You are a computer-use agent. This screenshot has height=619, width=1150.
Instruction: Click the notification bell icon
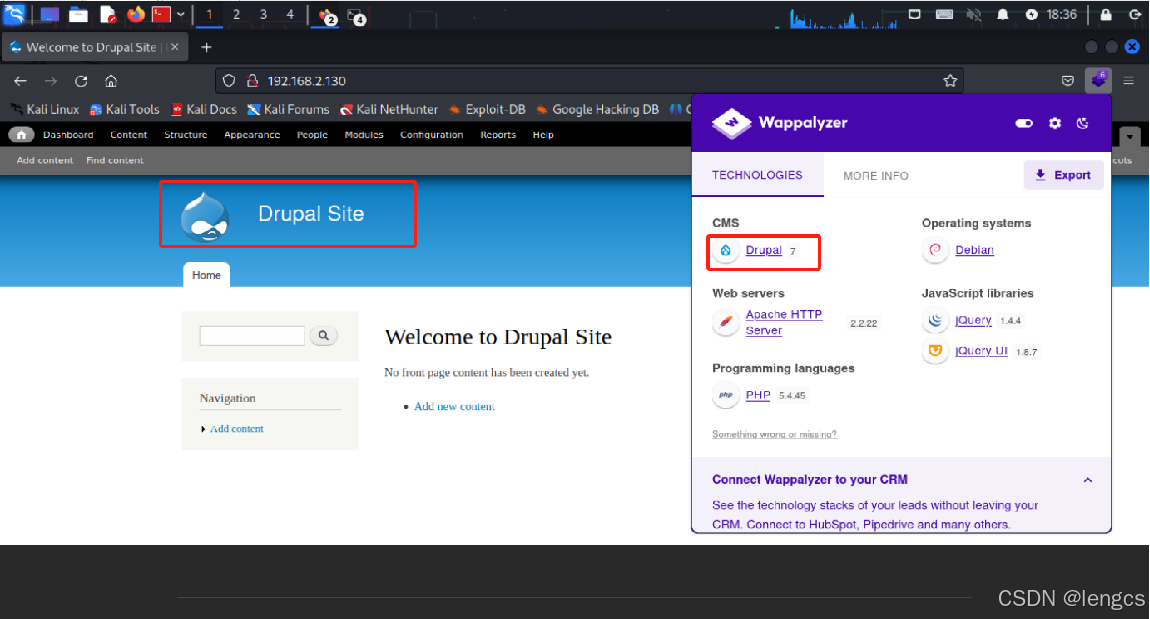click(1003, 15)
